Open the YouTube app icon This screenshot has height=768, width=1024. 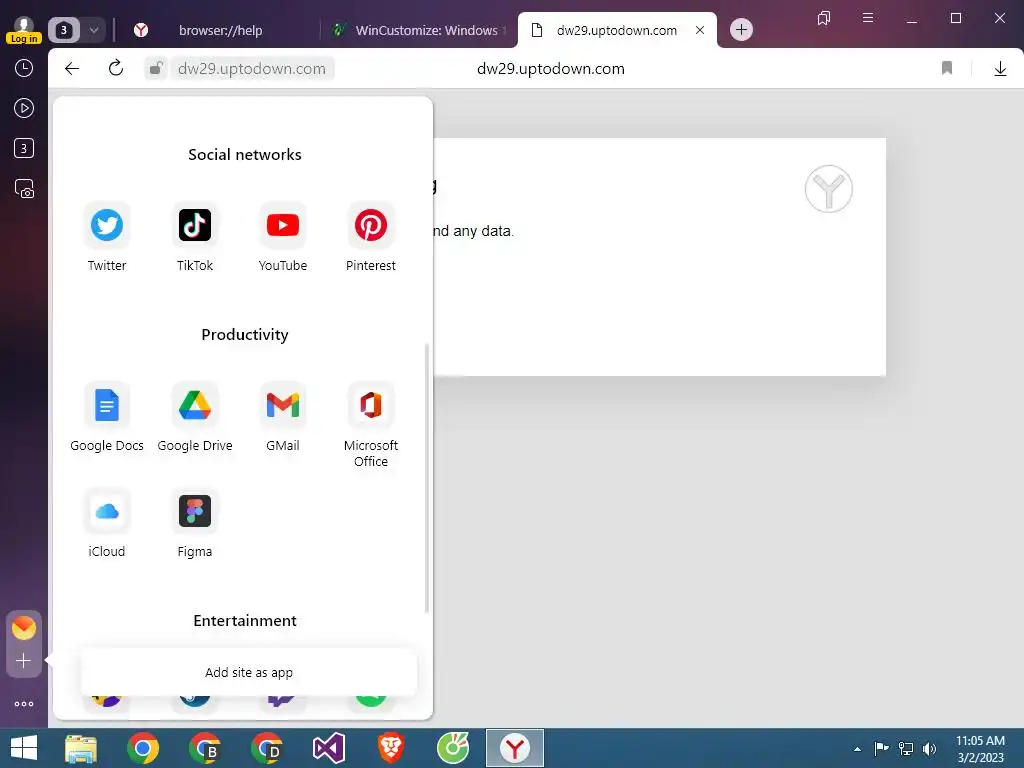pyautogui.click(x=283, y=225)
